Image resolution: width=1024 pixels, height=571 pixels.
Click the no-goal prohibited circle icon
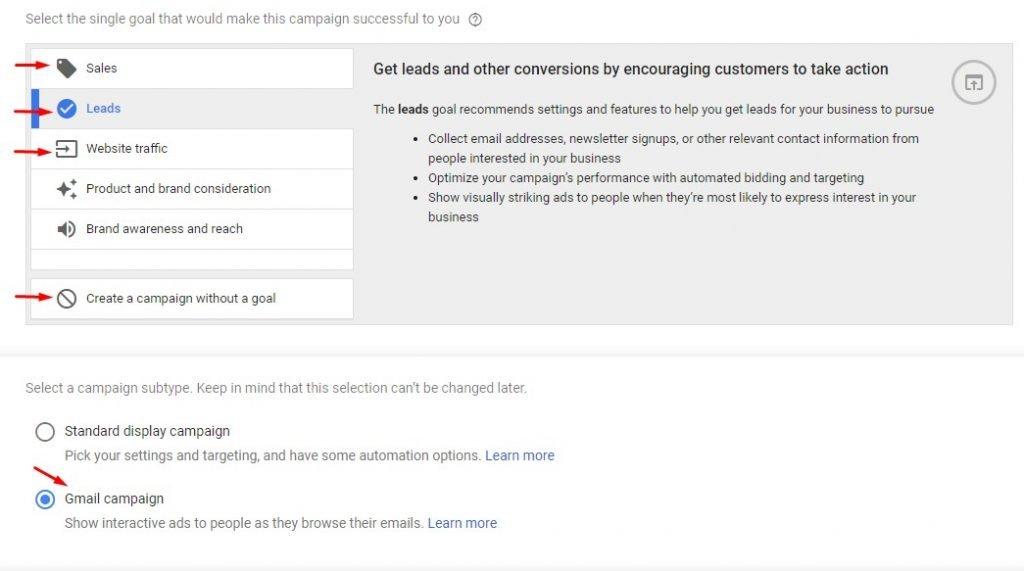point(66,299)
